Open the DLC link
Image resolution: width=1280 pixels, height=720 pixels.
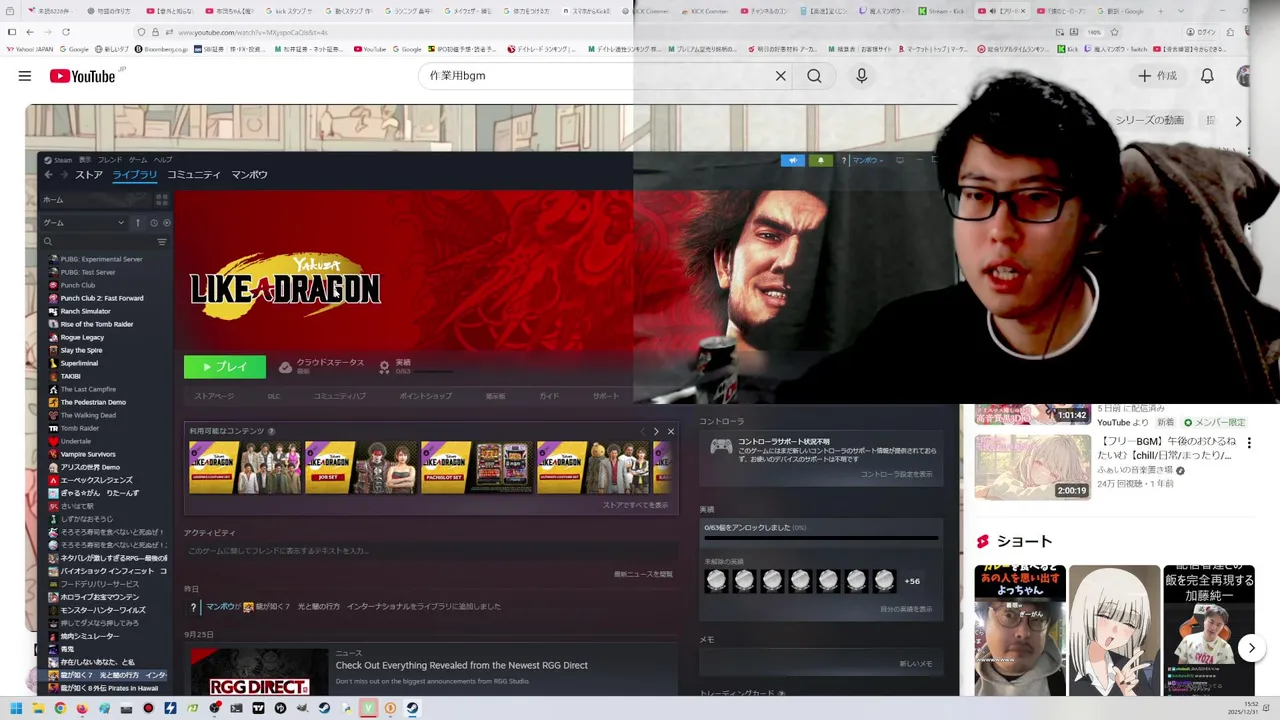click(273, 396)
